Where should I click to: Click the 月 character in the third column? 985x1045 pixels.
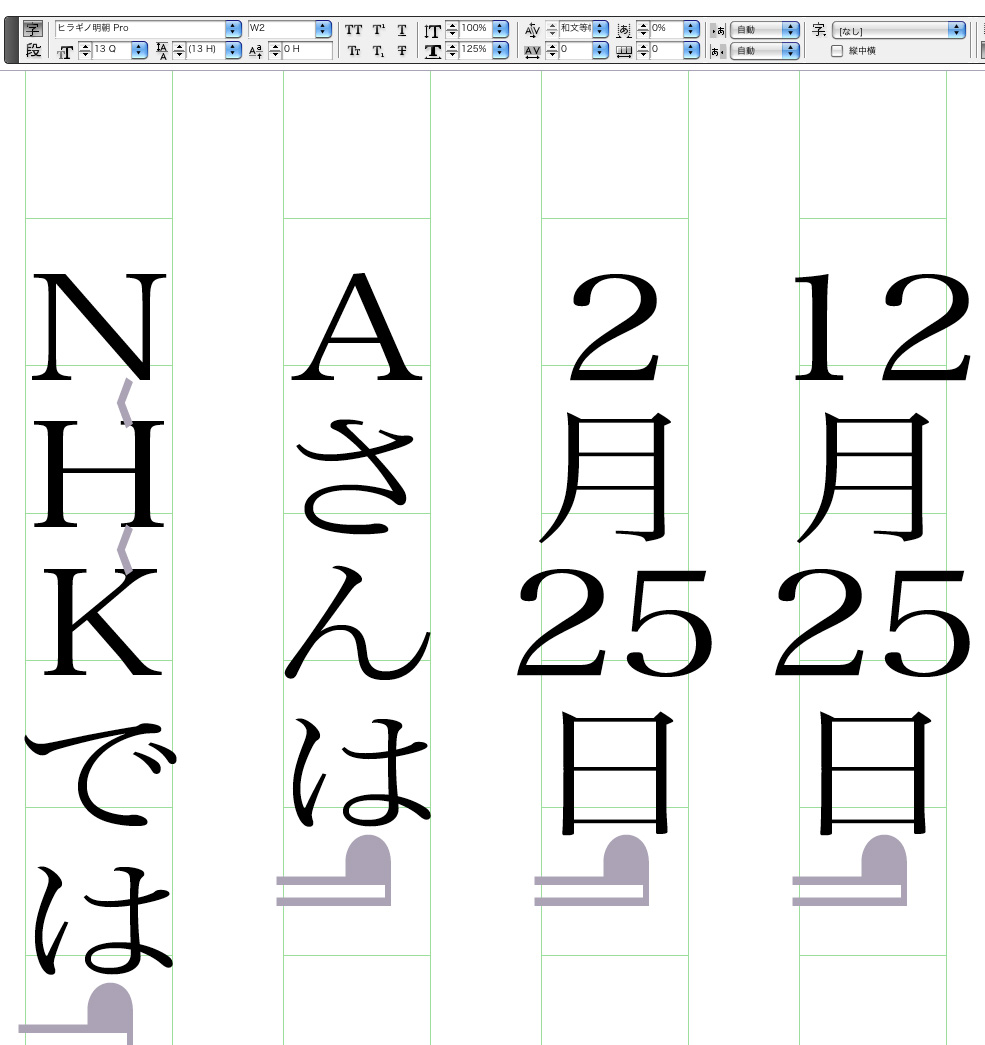pyautogui.click(x=605, y=477)
